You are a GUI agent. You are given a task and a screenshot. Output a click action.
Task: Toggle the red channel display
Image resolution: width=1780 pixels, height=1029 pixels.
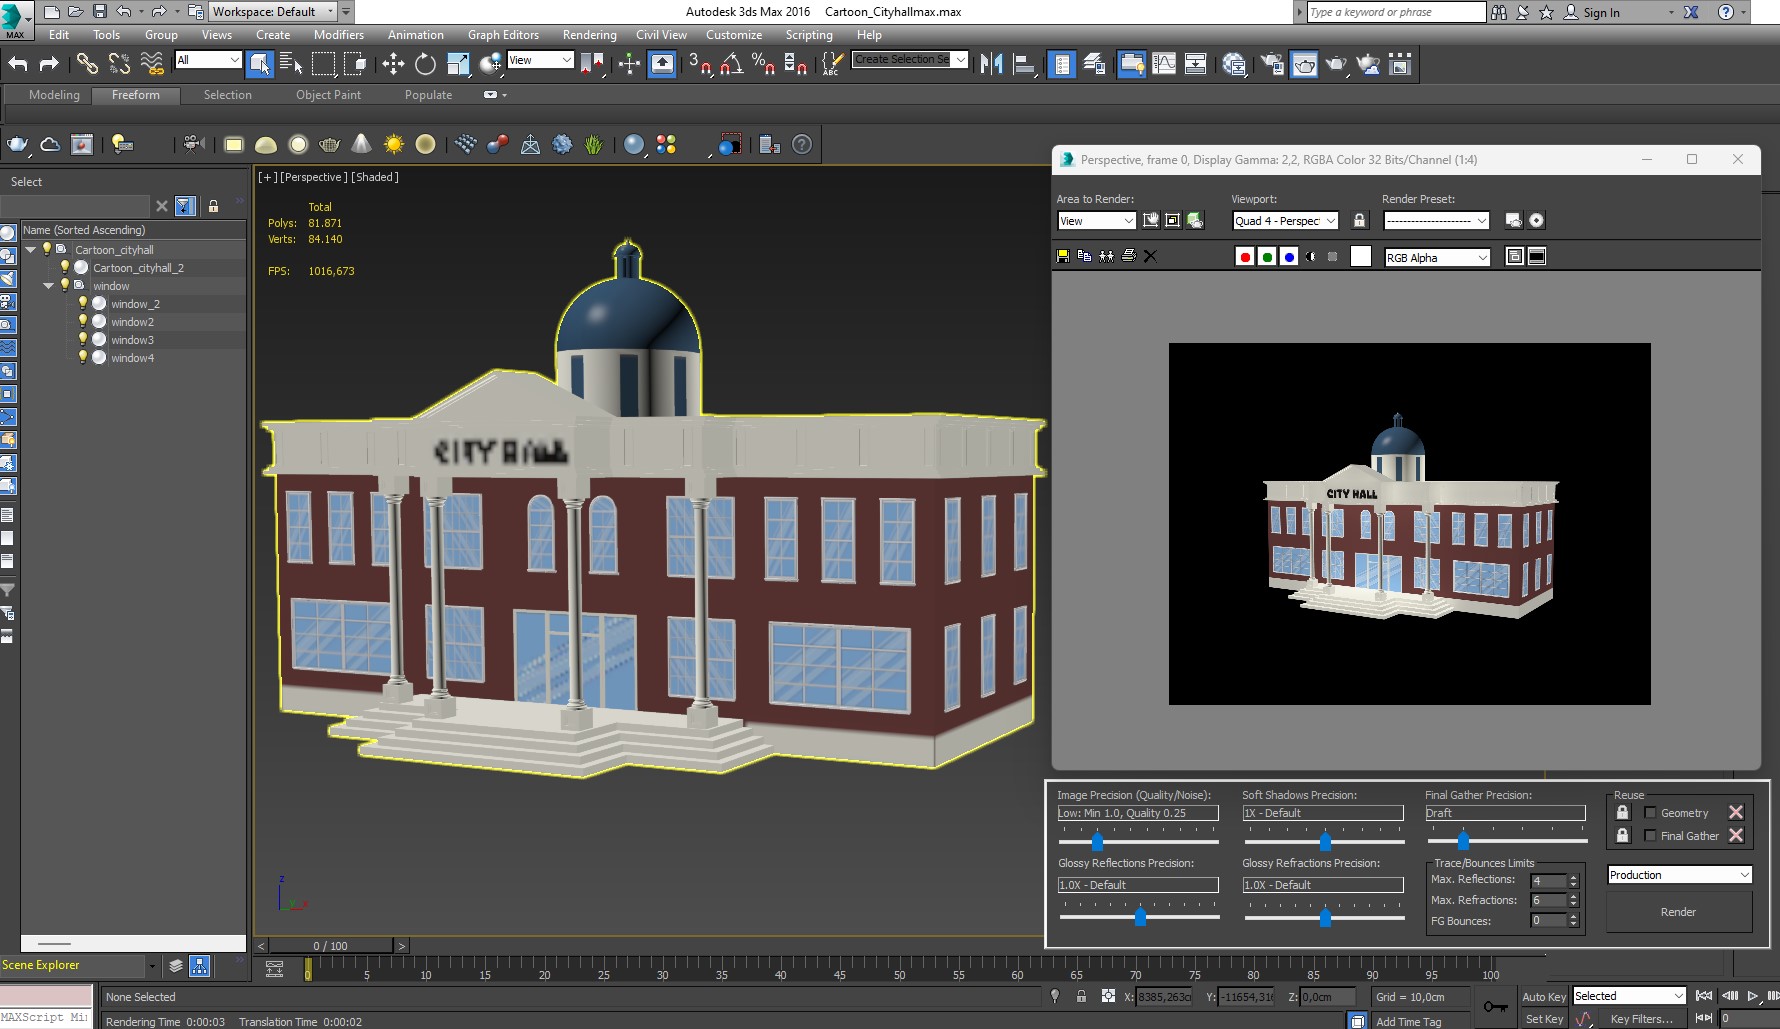tap(1245, 257)
